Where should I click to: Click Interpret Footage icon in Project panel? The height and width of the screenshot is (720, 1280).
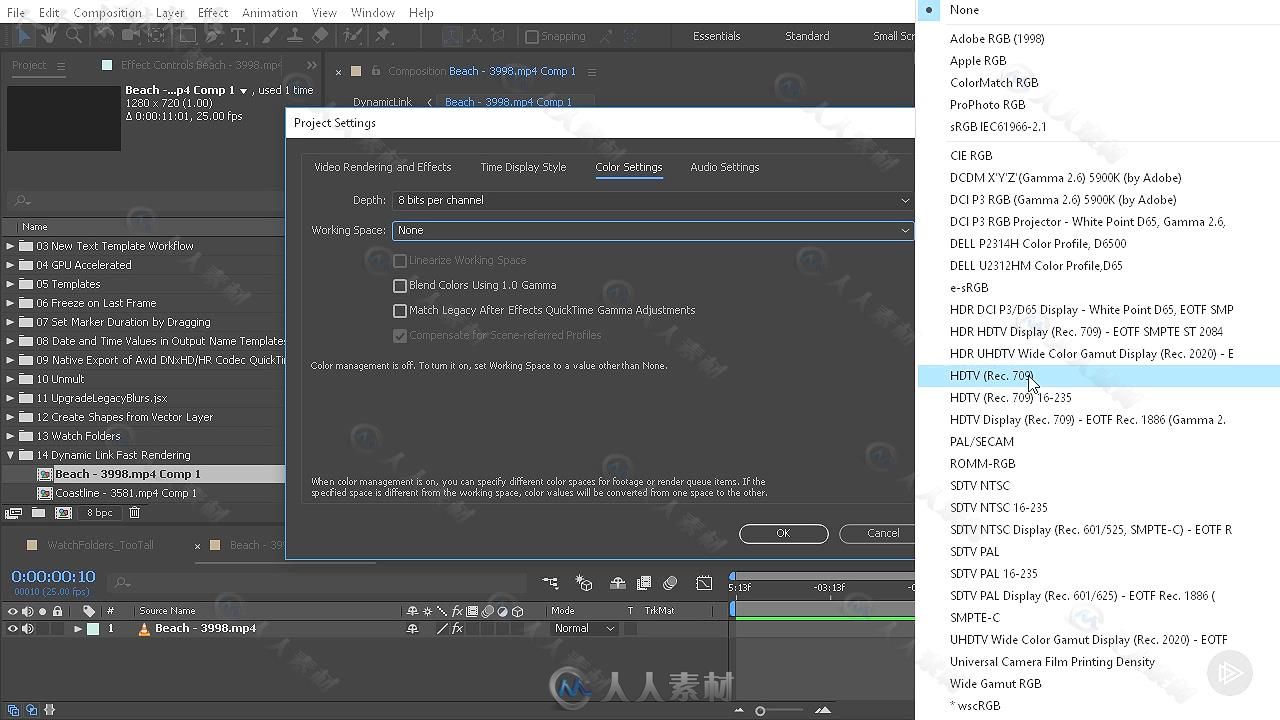(14, 513)
